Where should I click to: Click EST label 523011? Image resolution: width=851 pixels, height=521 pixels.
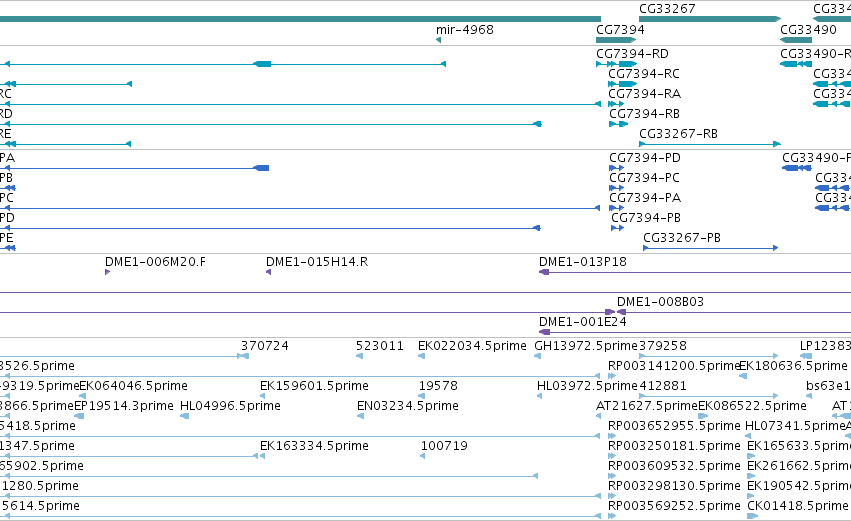click(379, 346)
